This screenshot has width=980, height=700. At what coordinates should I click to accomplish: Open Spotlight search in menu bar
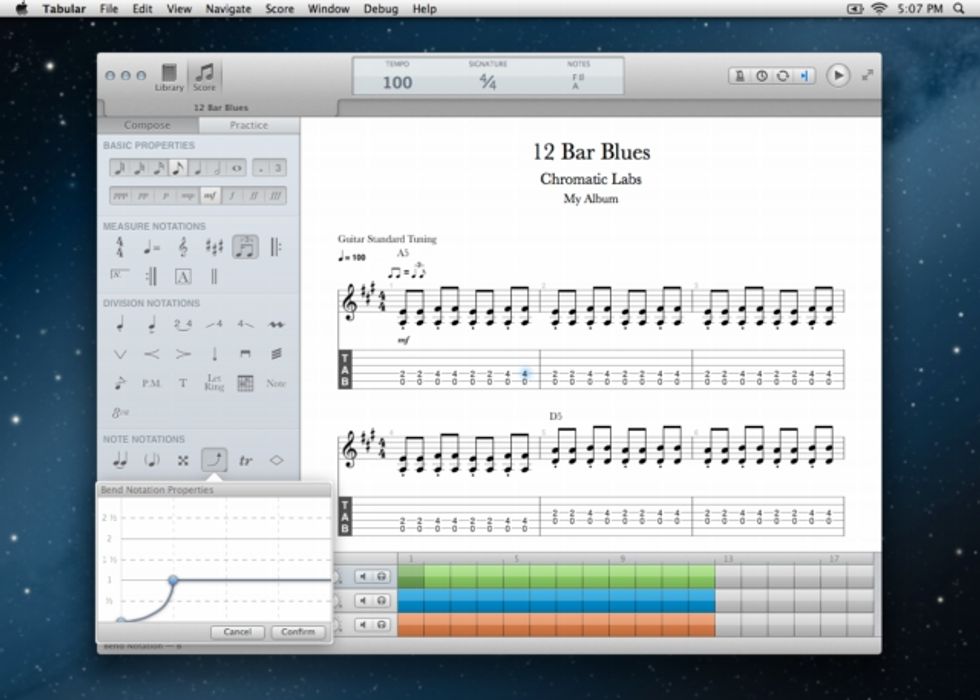pyautogui.click(x=959, y=9)
